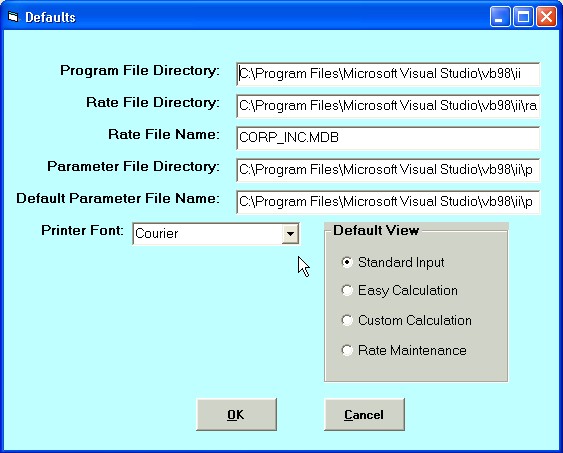The image size is (563, 453).
Task: Click the Parameter File Directory input box
Action: click(x=388, y=170)
